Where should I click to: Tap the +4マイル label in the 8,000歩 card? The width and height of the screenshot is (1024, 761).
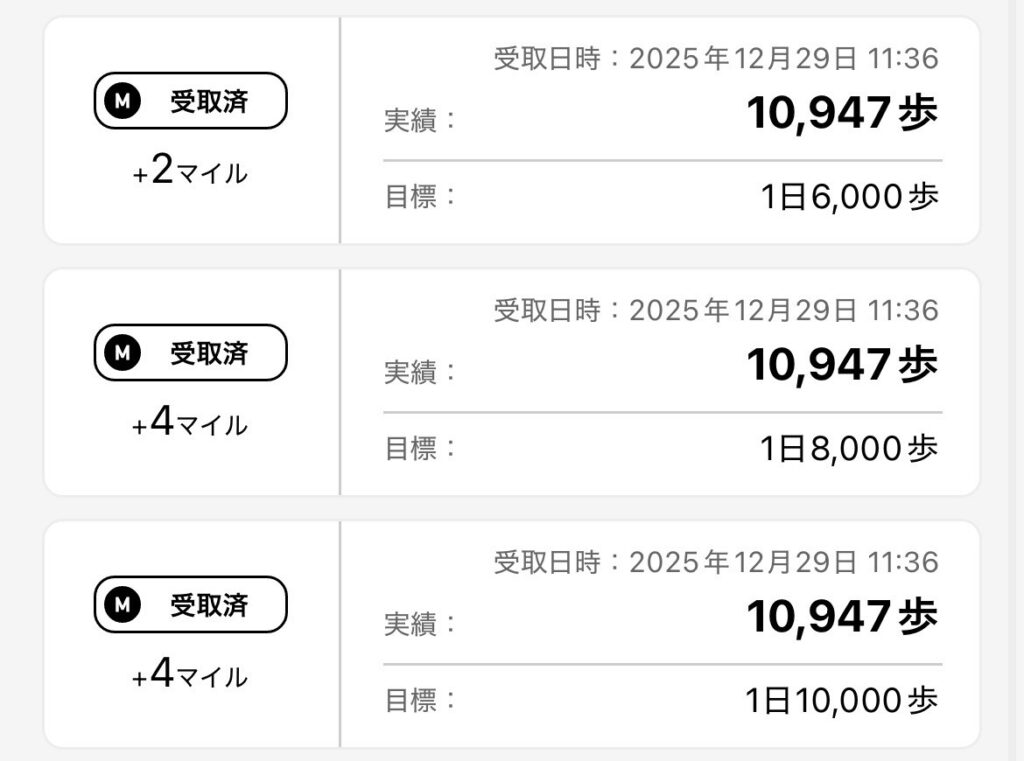pos(190,424)
